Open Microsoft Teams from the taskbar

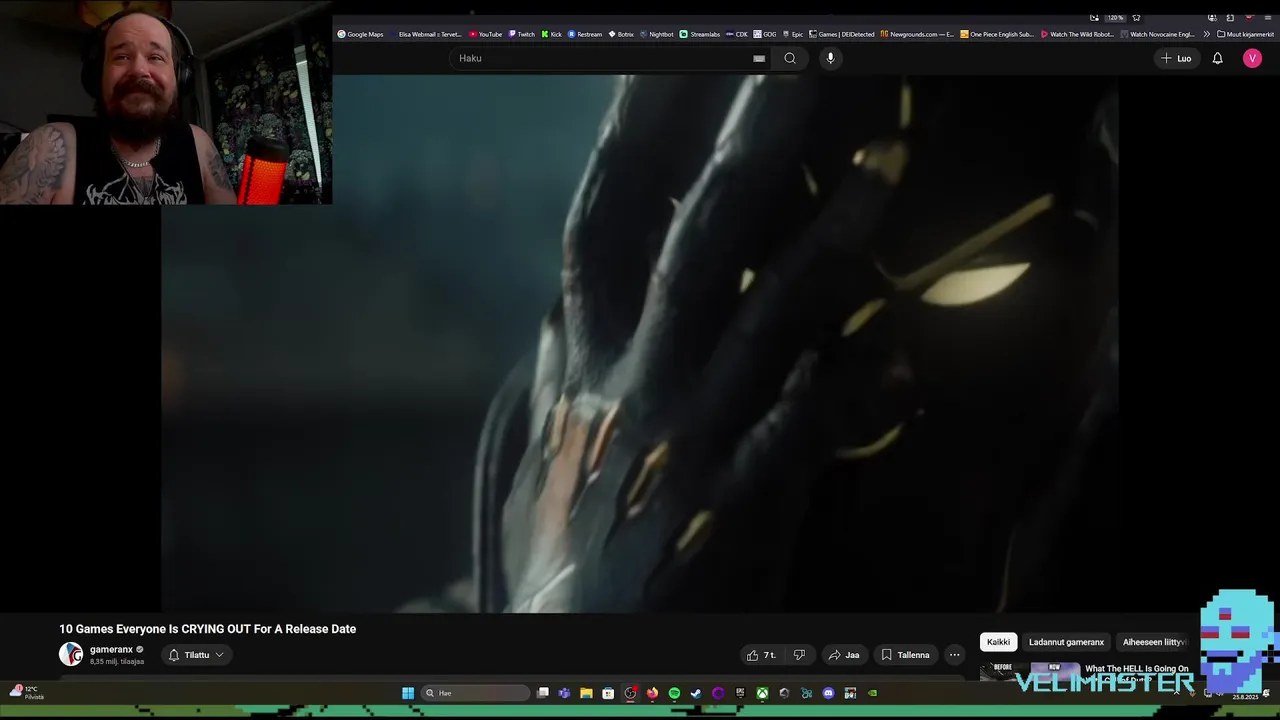[x=564, y=693]
